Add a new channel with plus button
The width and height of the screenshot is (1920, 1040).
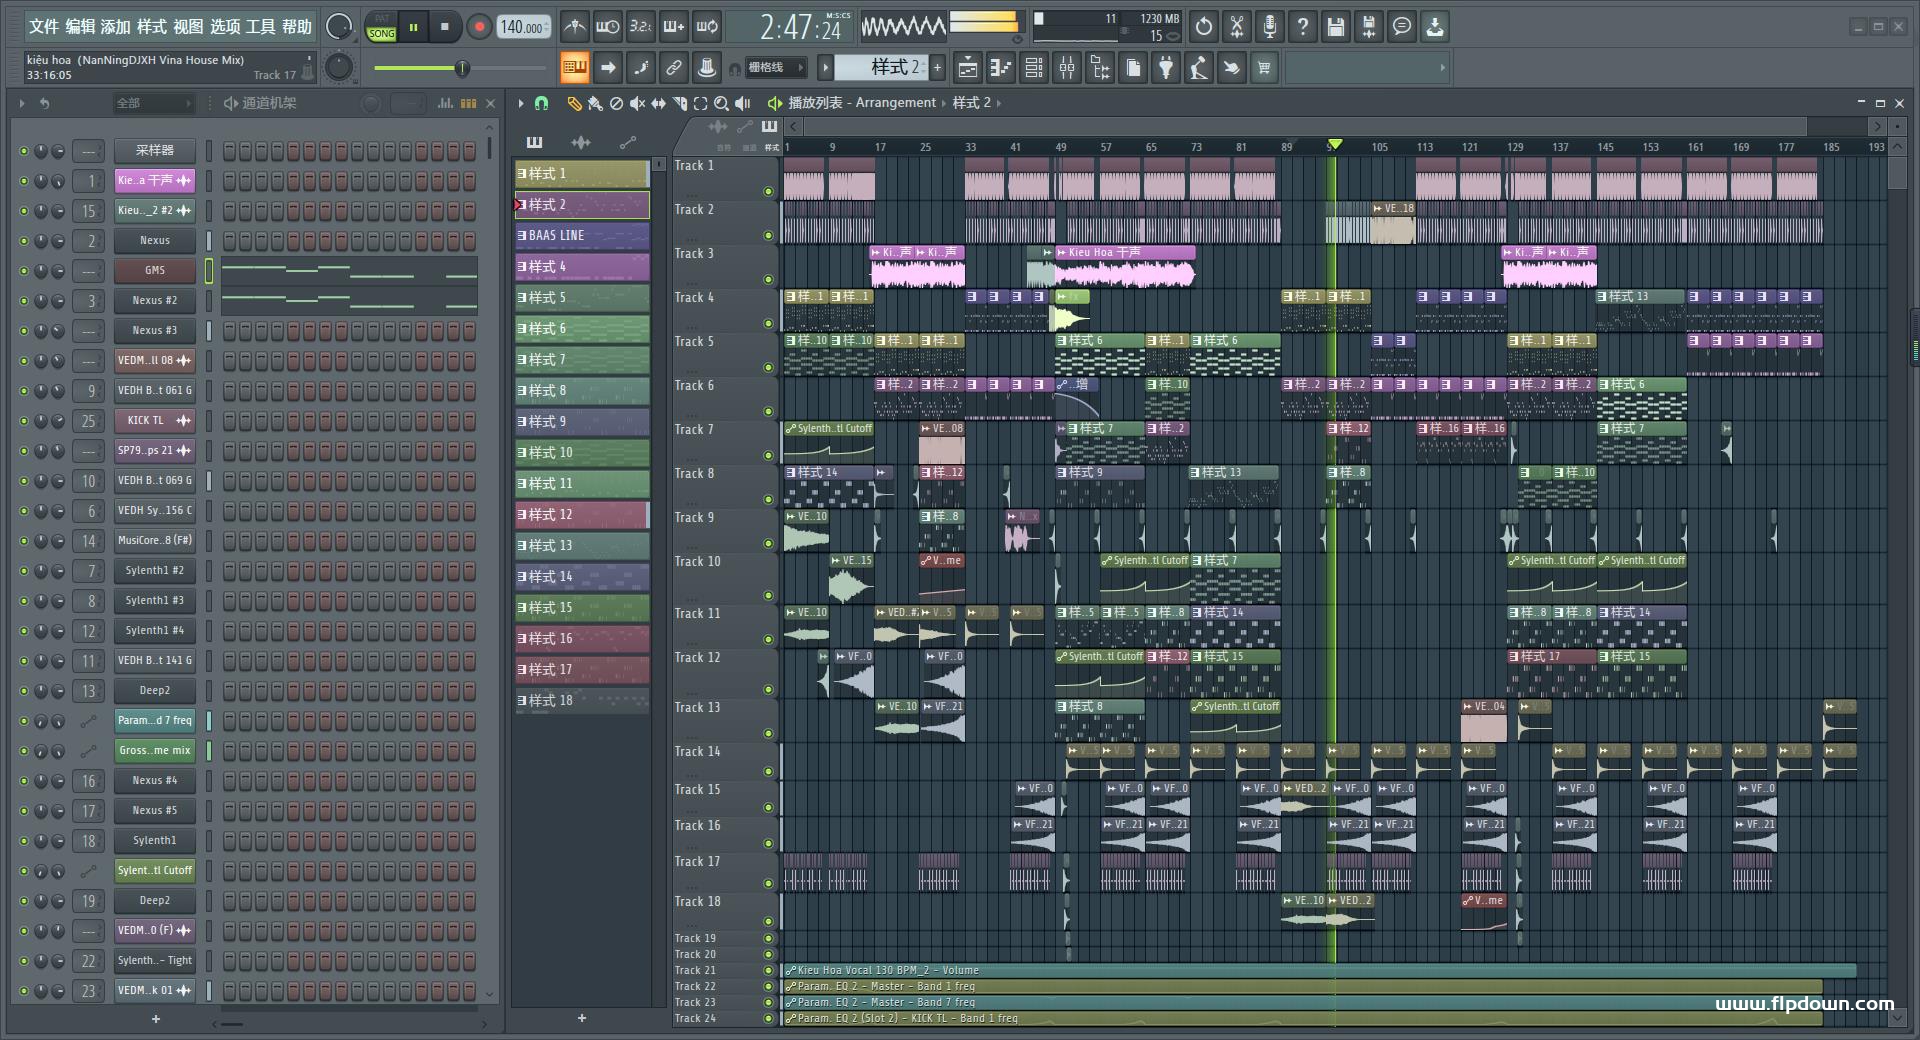pos(156,1019)
